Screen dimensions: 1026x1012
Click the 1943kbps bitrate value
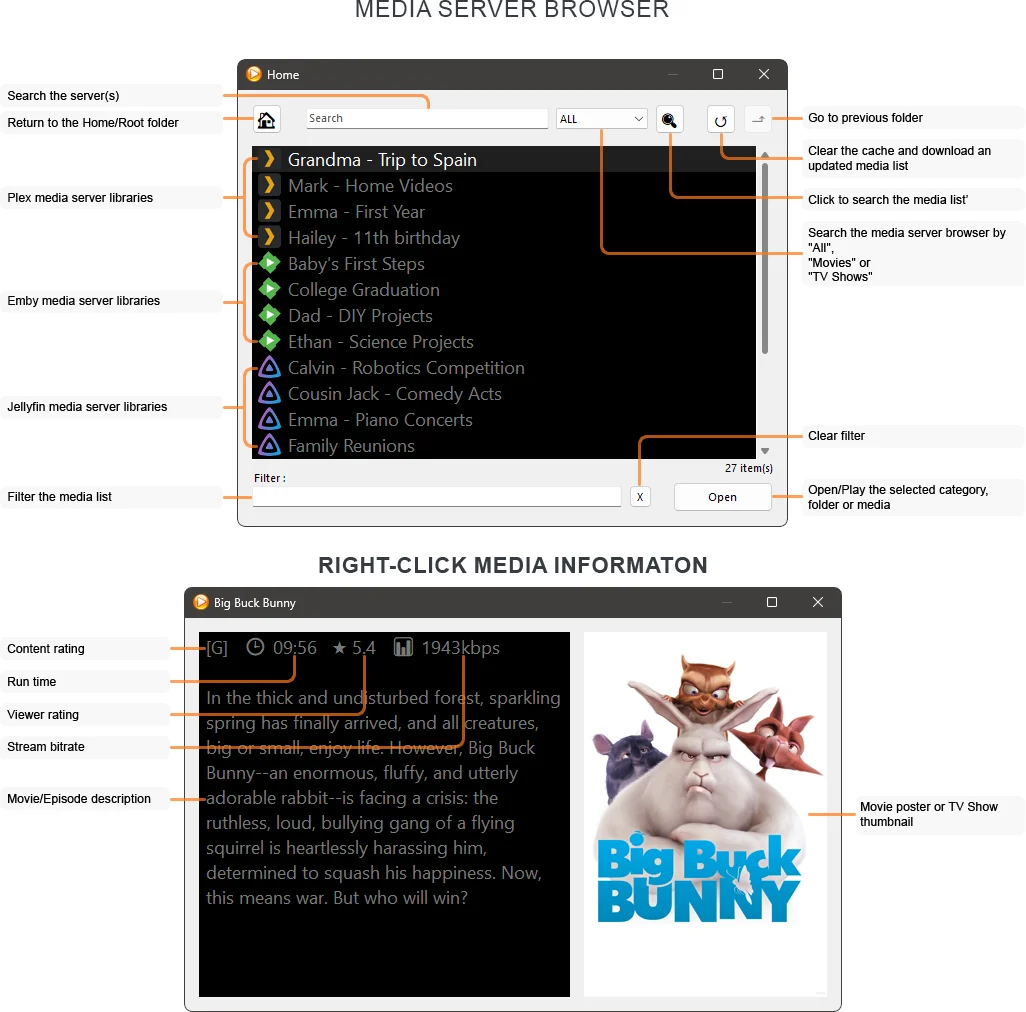click(x=461, y=648)
